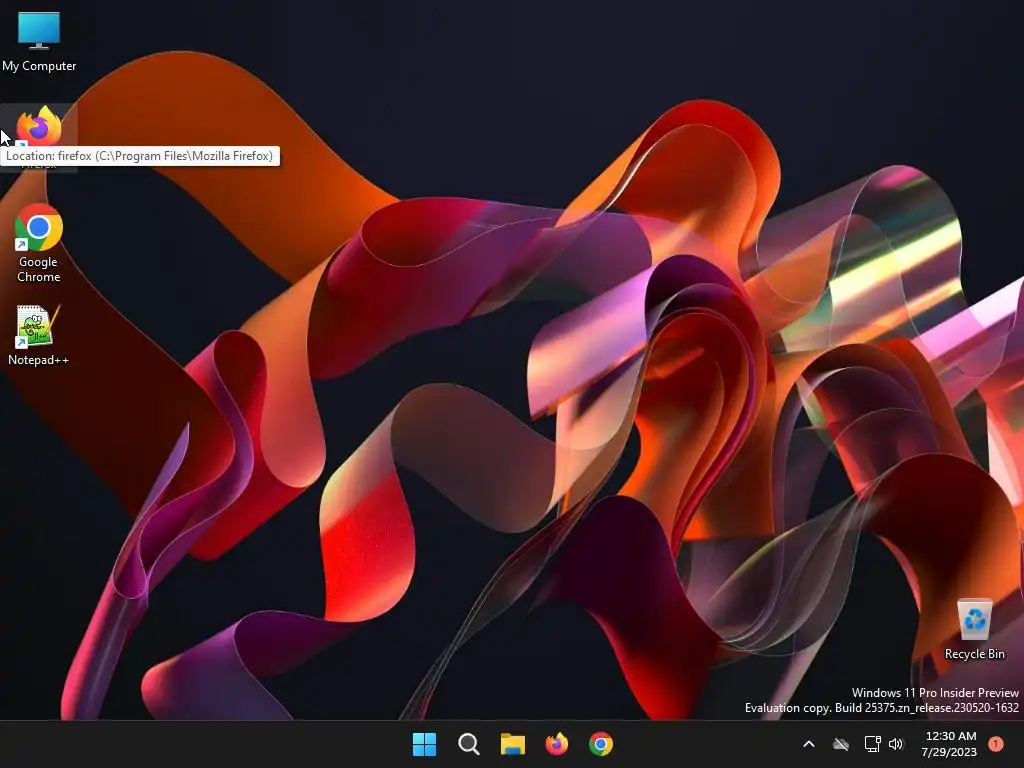Image resolution: width=1024 pixels, height=768 pixels.
Task: Open the cloud sync tray icon
Action: click(841, 744)
